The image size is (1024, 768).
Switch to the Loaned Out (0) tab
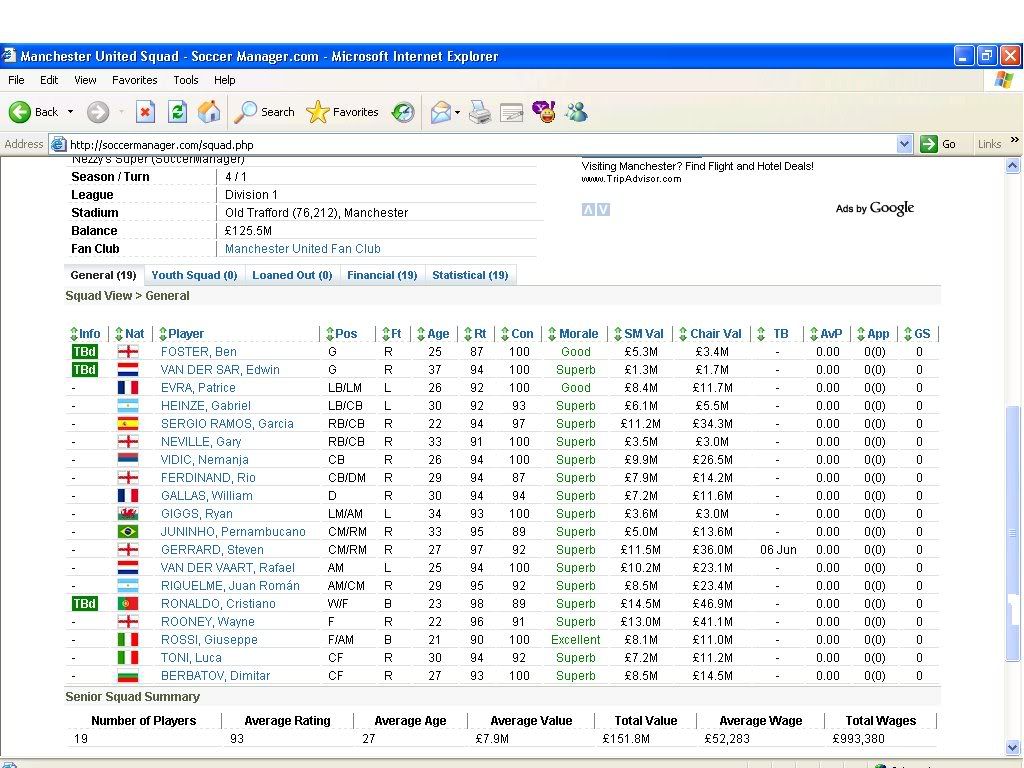pyautogui.click(x=292, y=275)
